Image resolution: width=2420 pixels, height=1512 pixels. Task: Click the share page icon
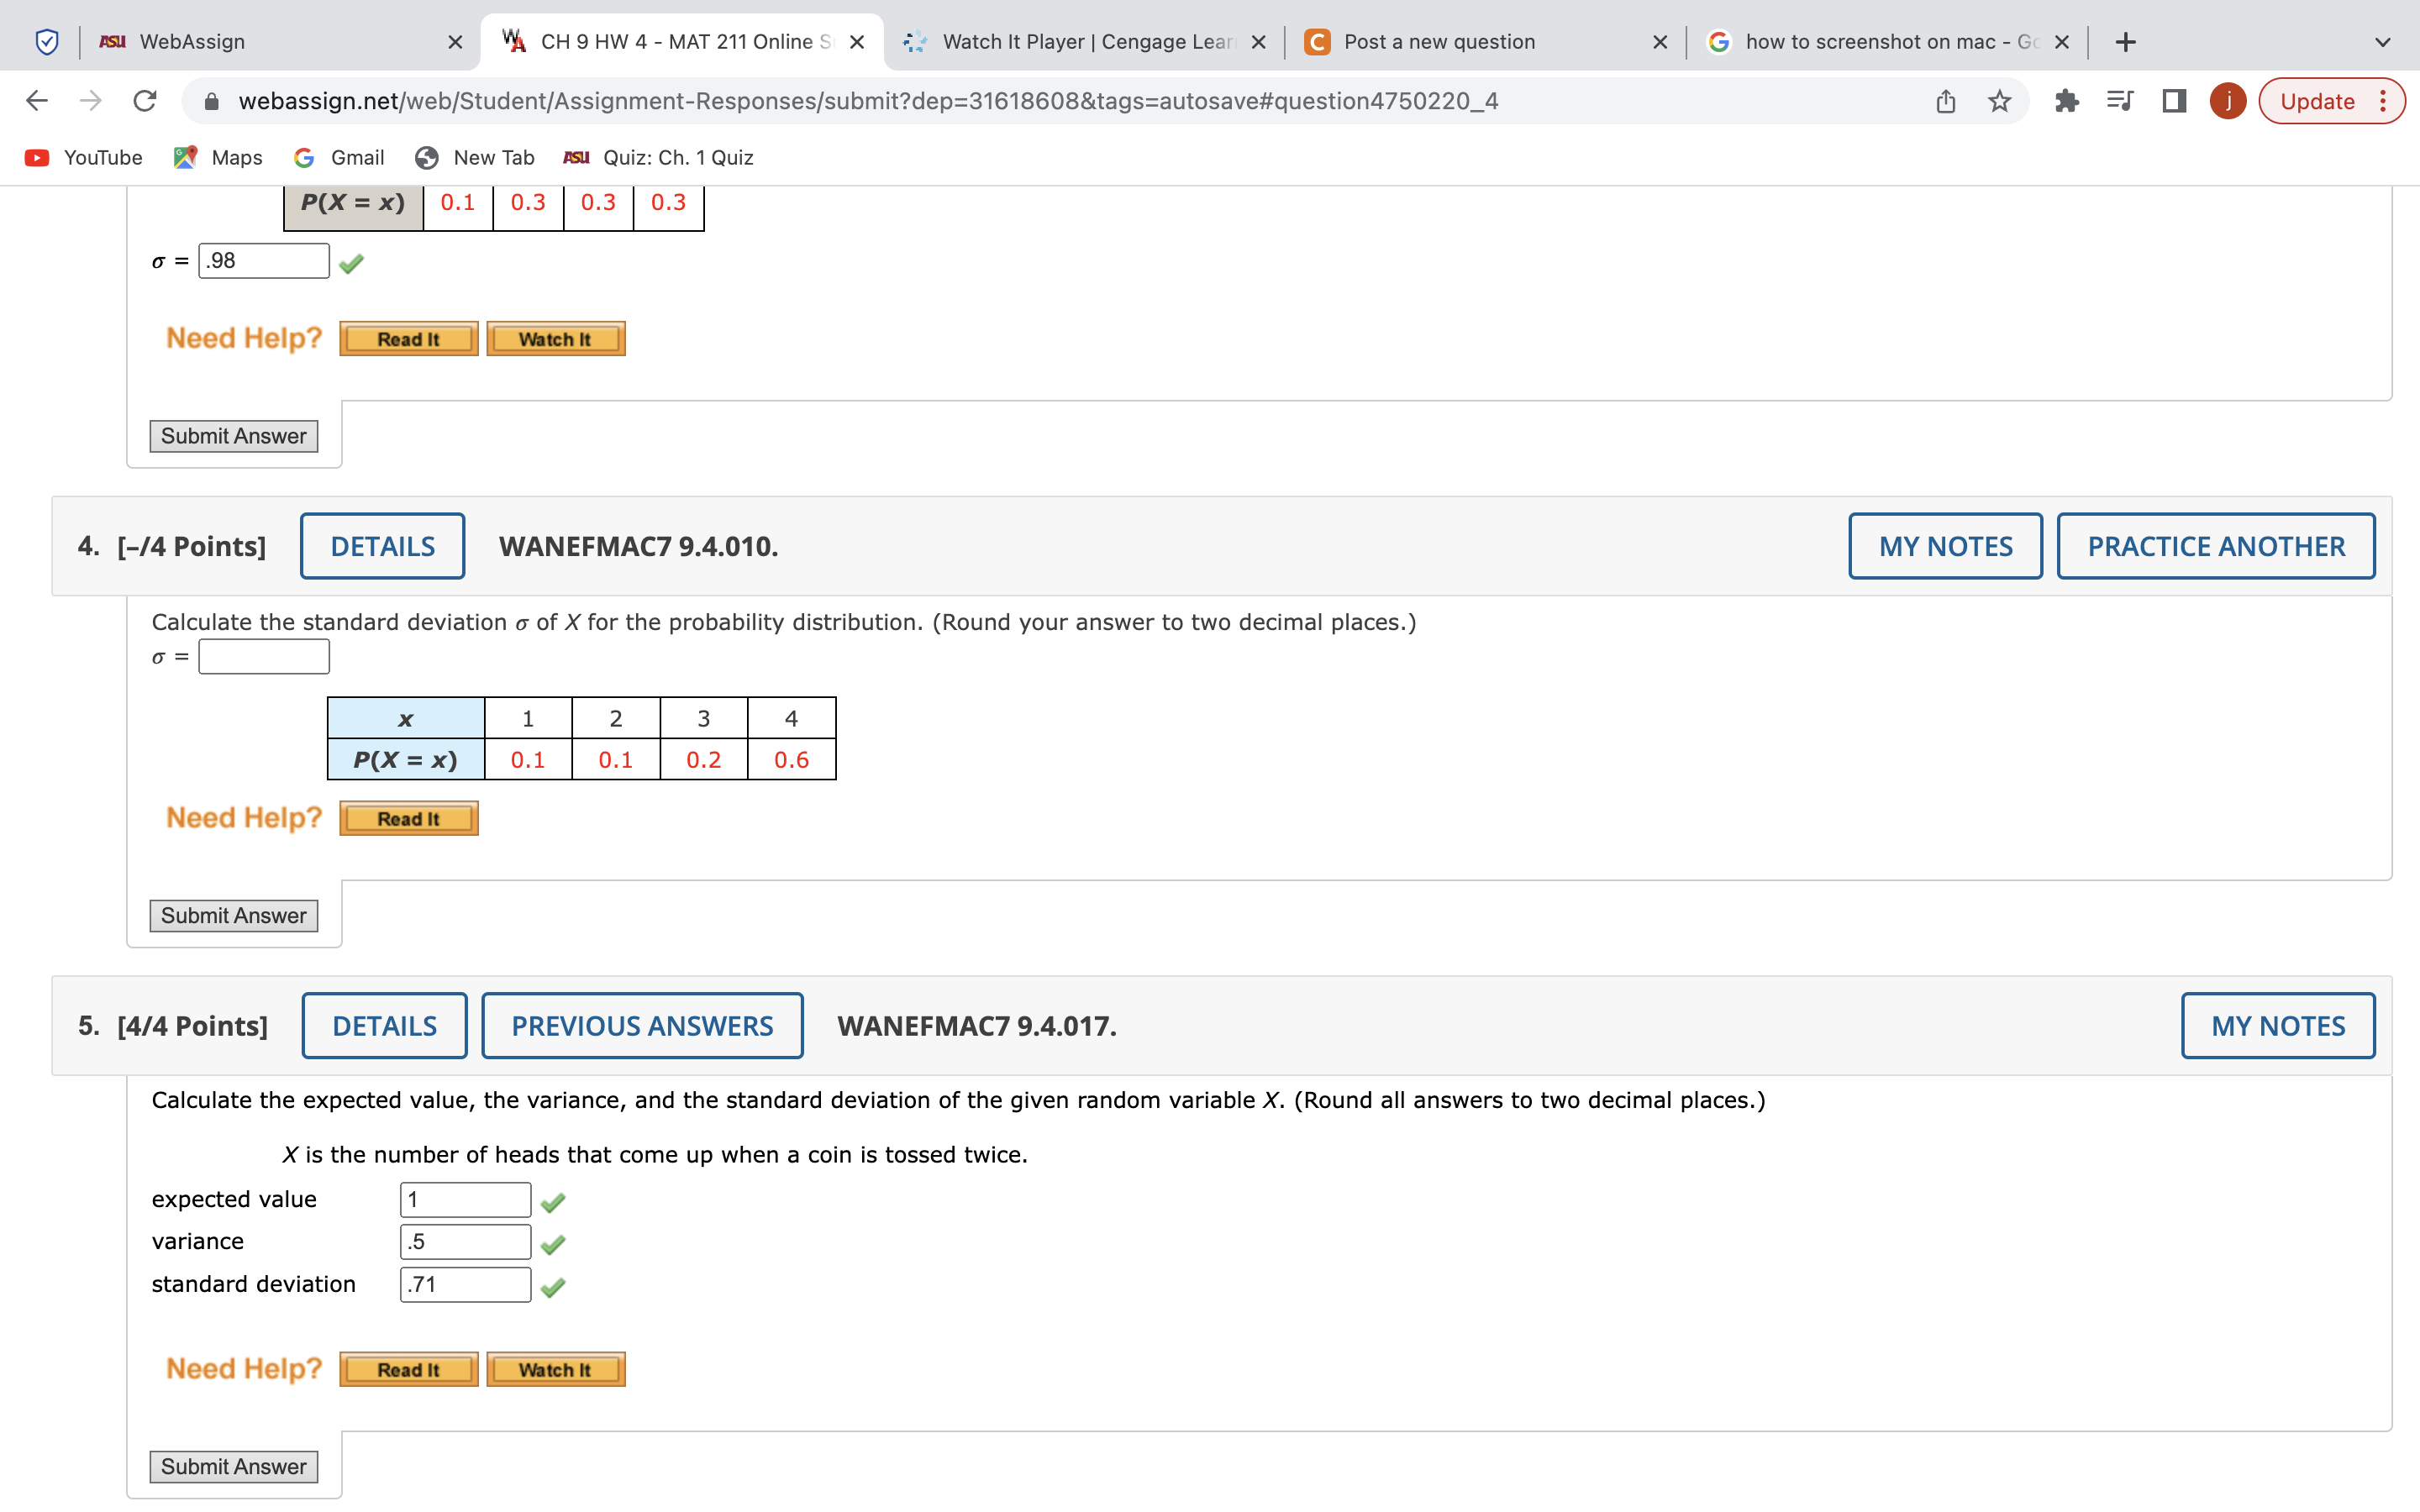[1945, 101]
